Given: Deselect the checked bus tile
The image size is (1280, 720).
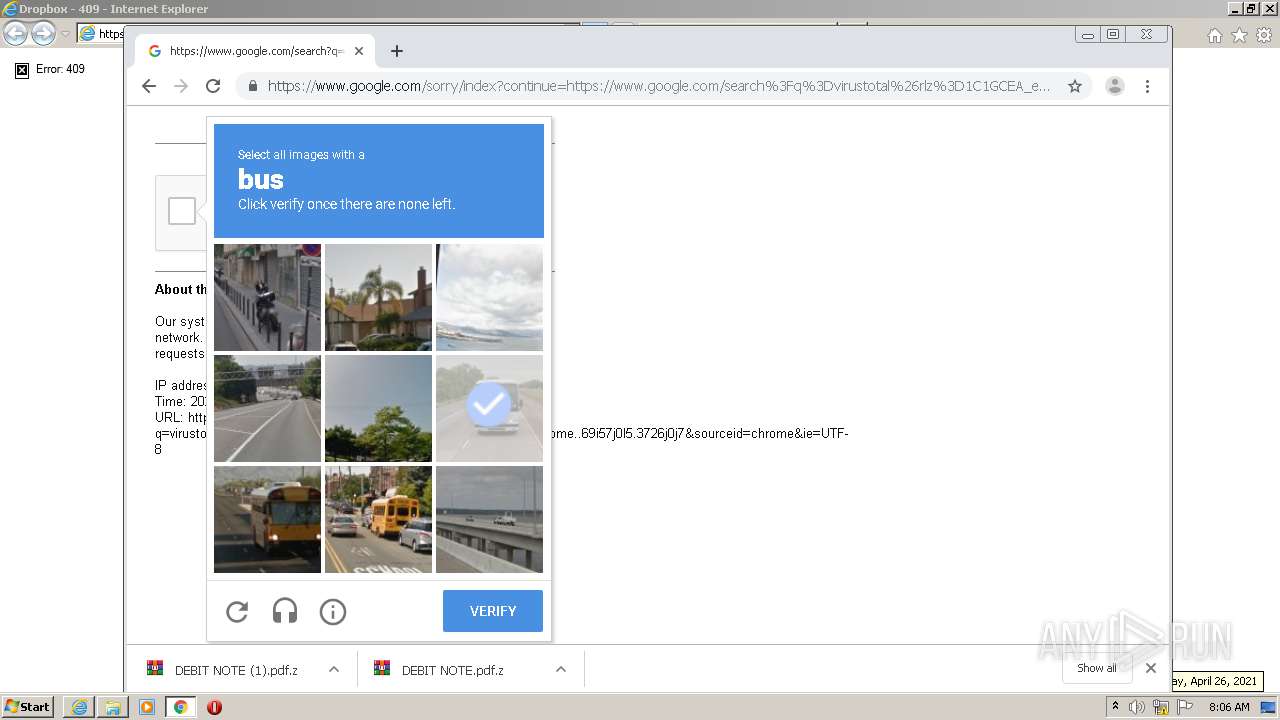Looking at the screenshot, I should 489,408.
